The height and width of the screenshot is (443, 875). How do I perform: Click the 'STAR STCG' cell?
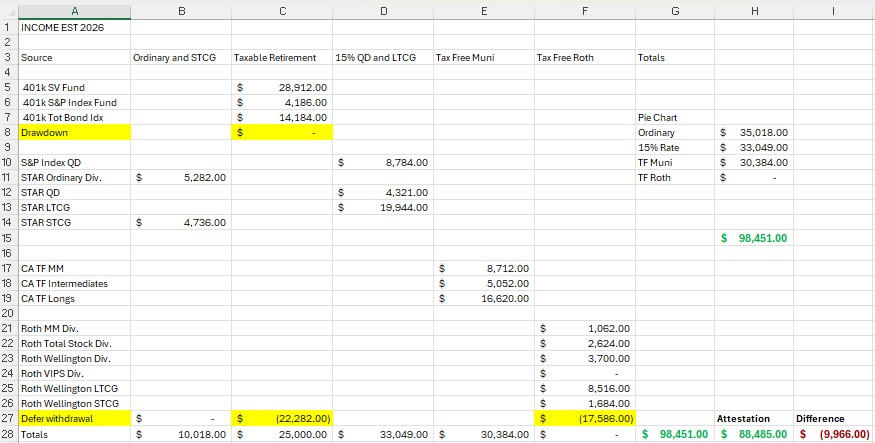75,223
